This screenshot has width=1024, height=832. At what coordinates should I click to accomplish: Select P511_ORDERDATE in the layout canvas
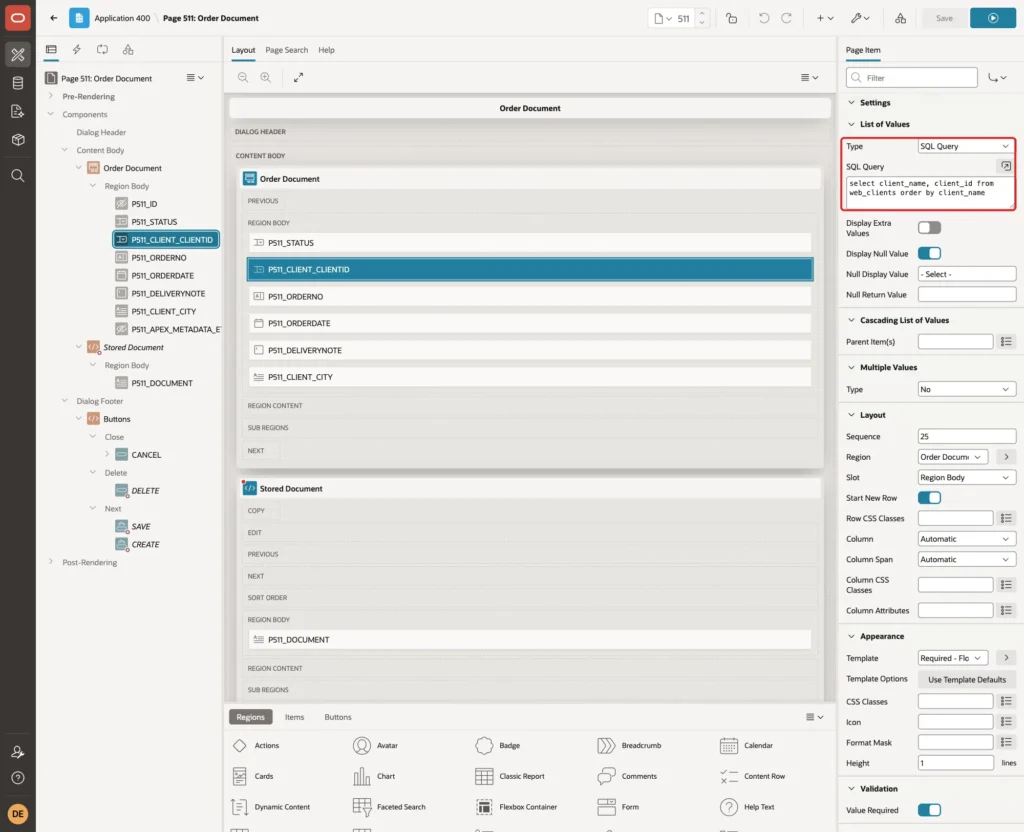pyautogui.click(x=530, y=323)
